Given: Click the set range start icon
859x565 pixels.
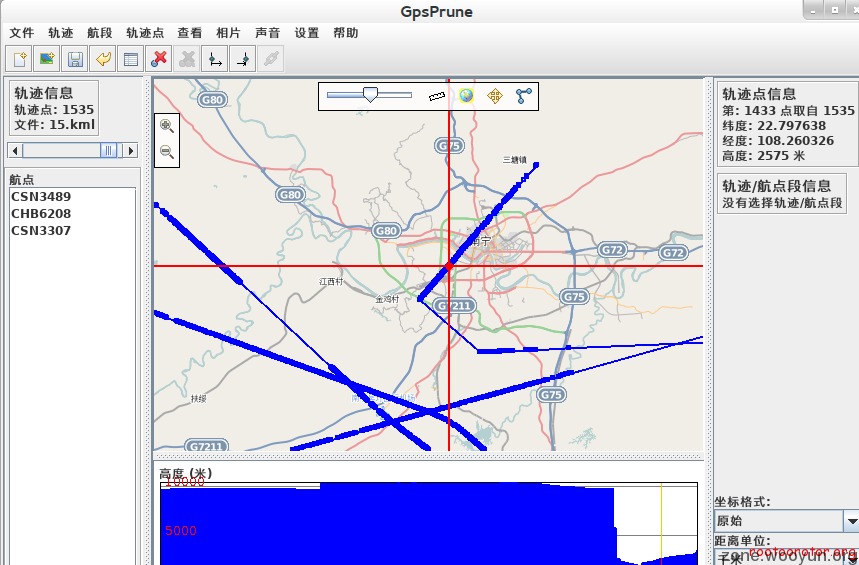Looking at the screenshot, I should coord(215,59).
